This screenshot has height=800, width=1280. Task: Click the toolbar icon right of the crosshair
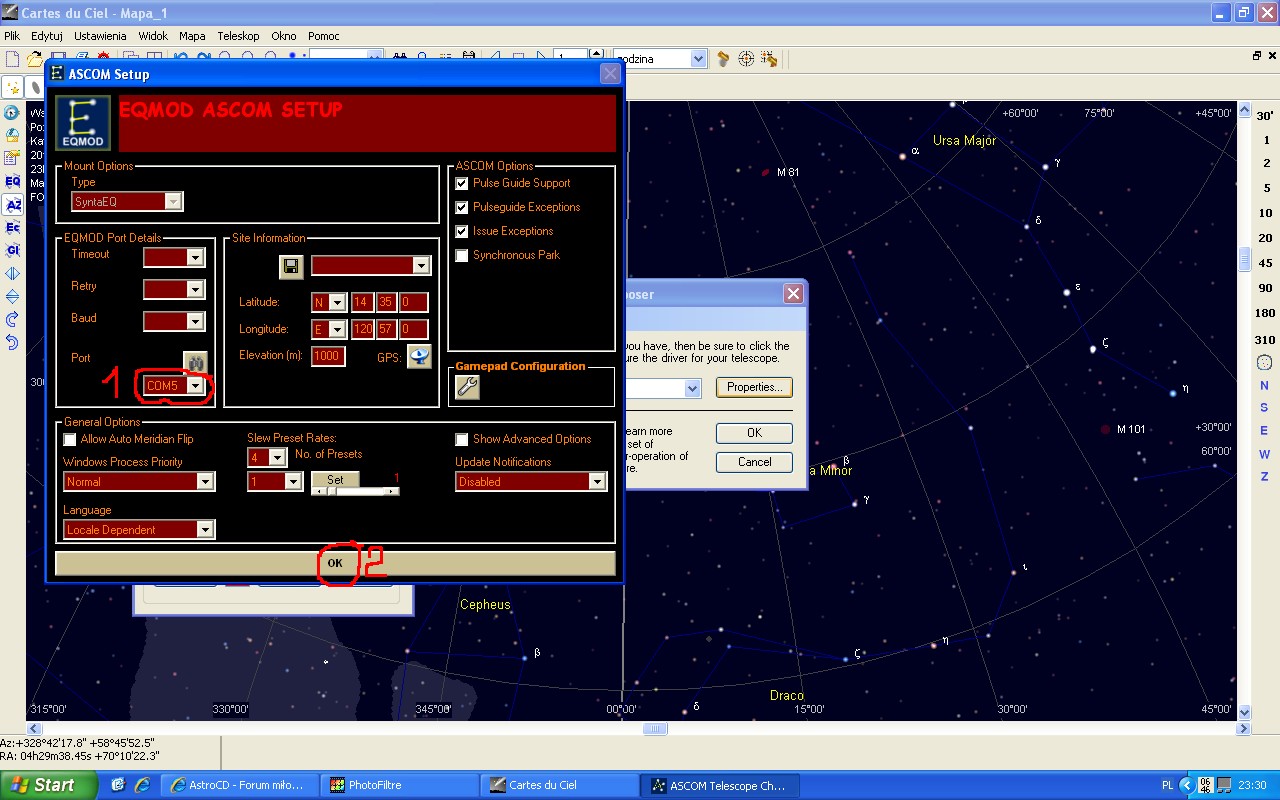pos(768,59)
